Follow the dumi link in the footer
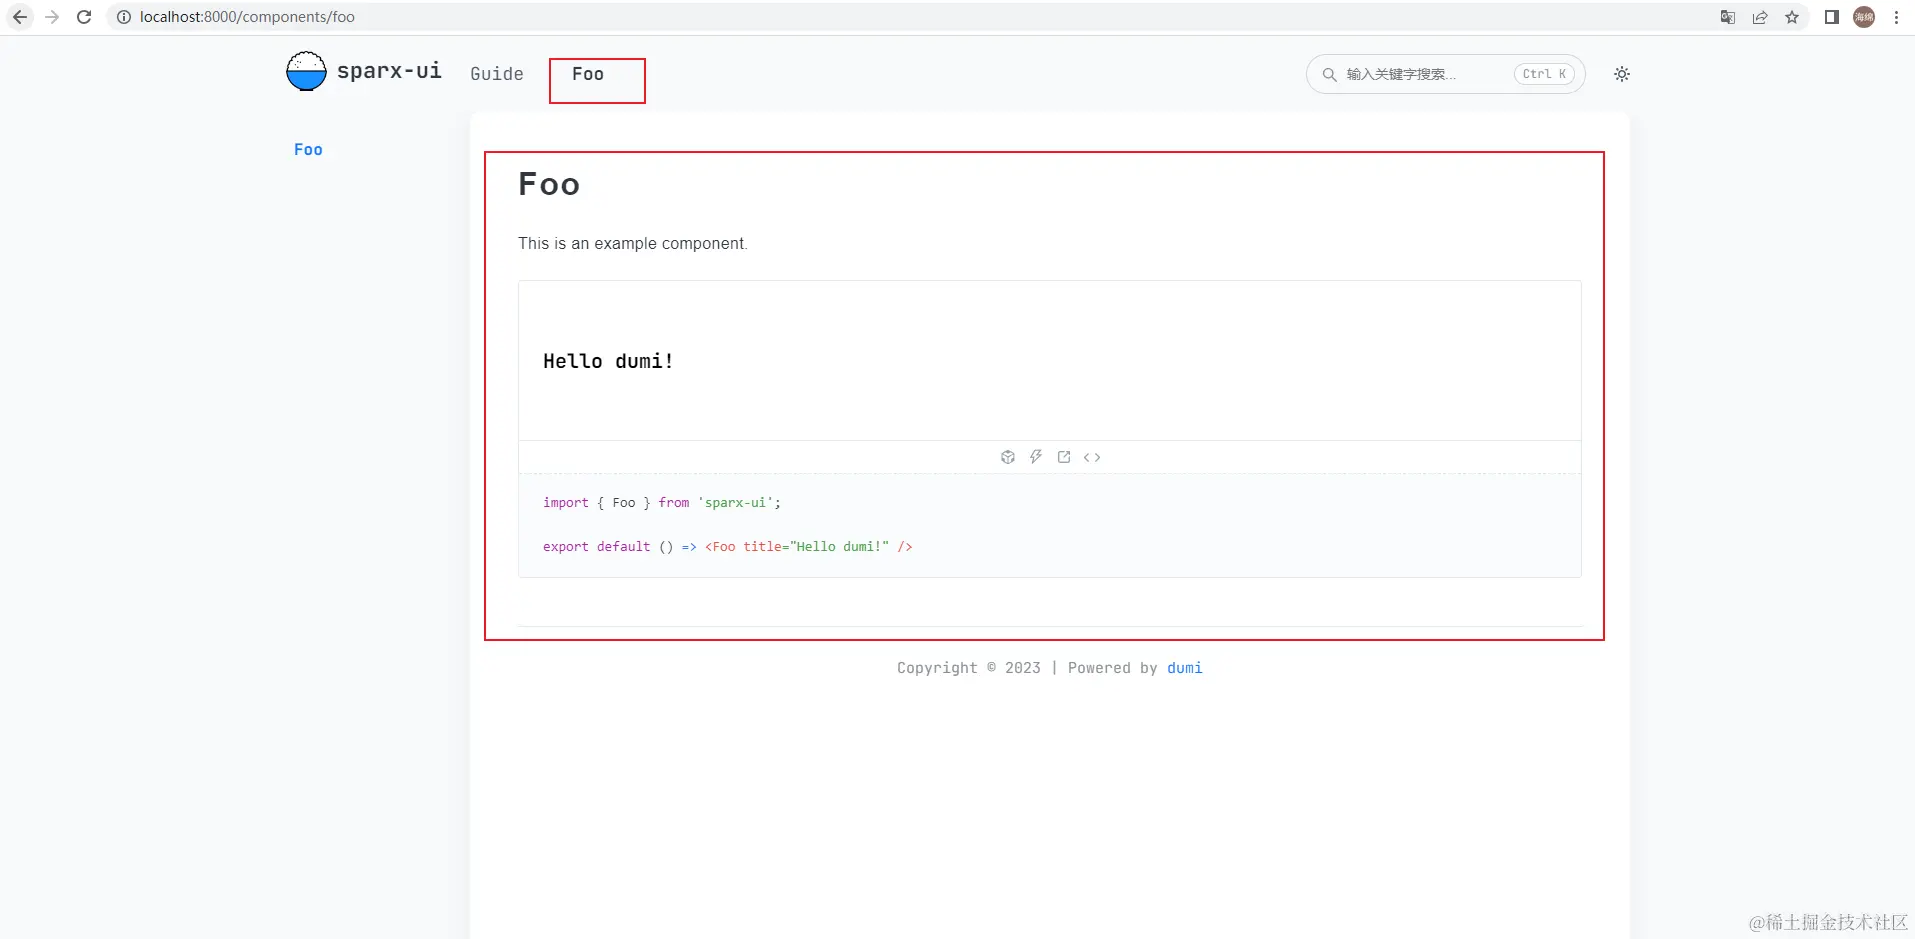Screen dimensions: 1915x939 pyautogui.click(x=1184, y=668)
